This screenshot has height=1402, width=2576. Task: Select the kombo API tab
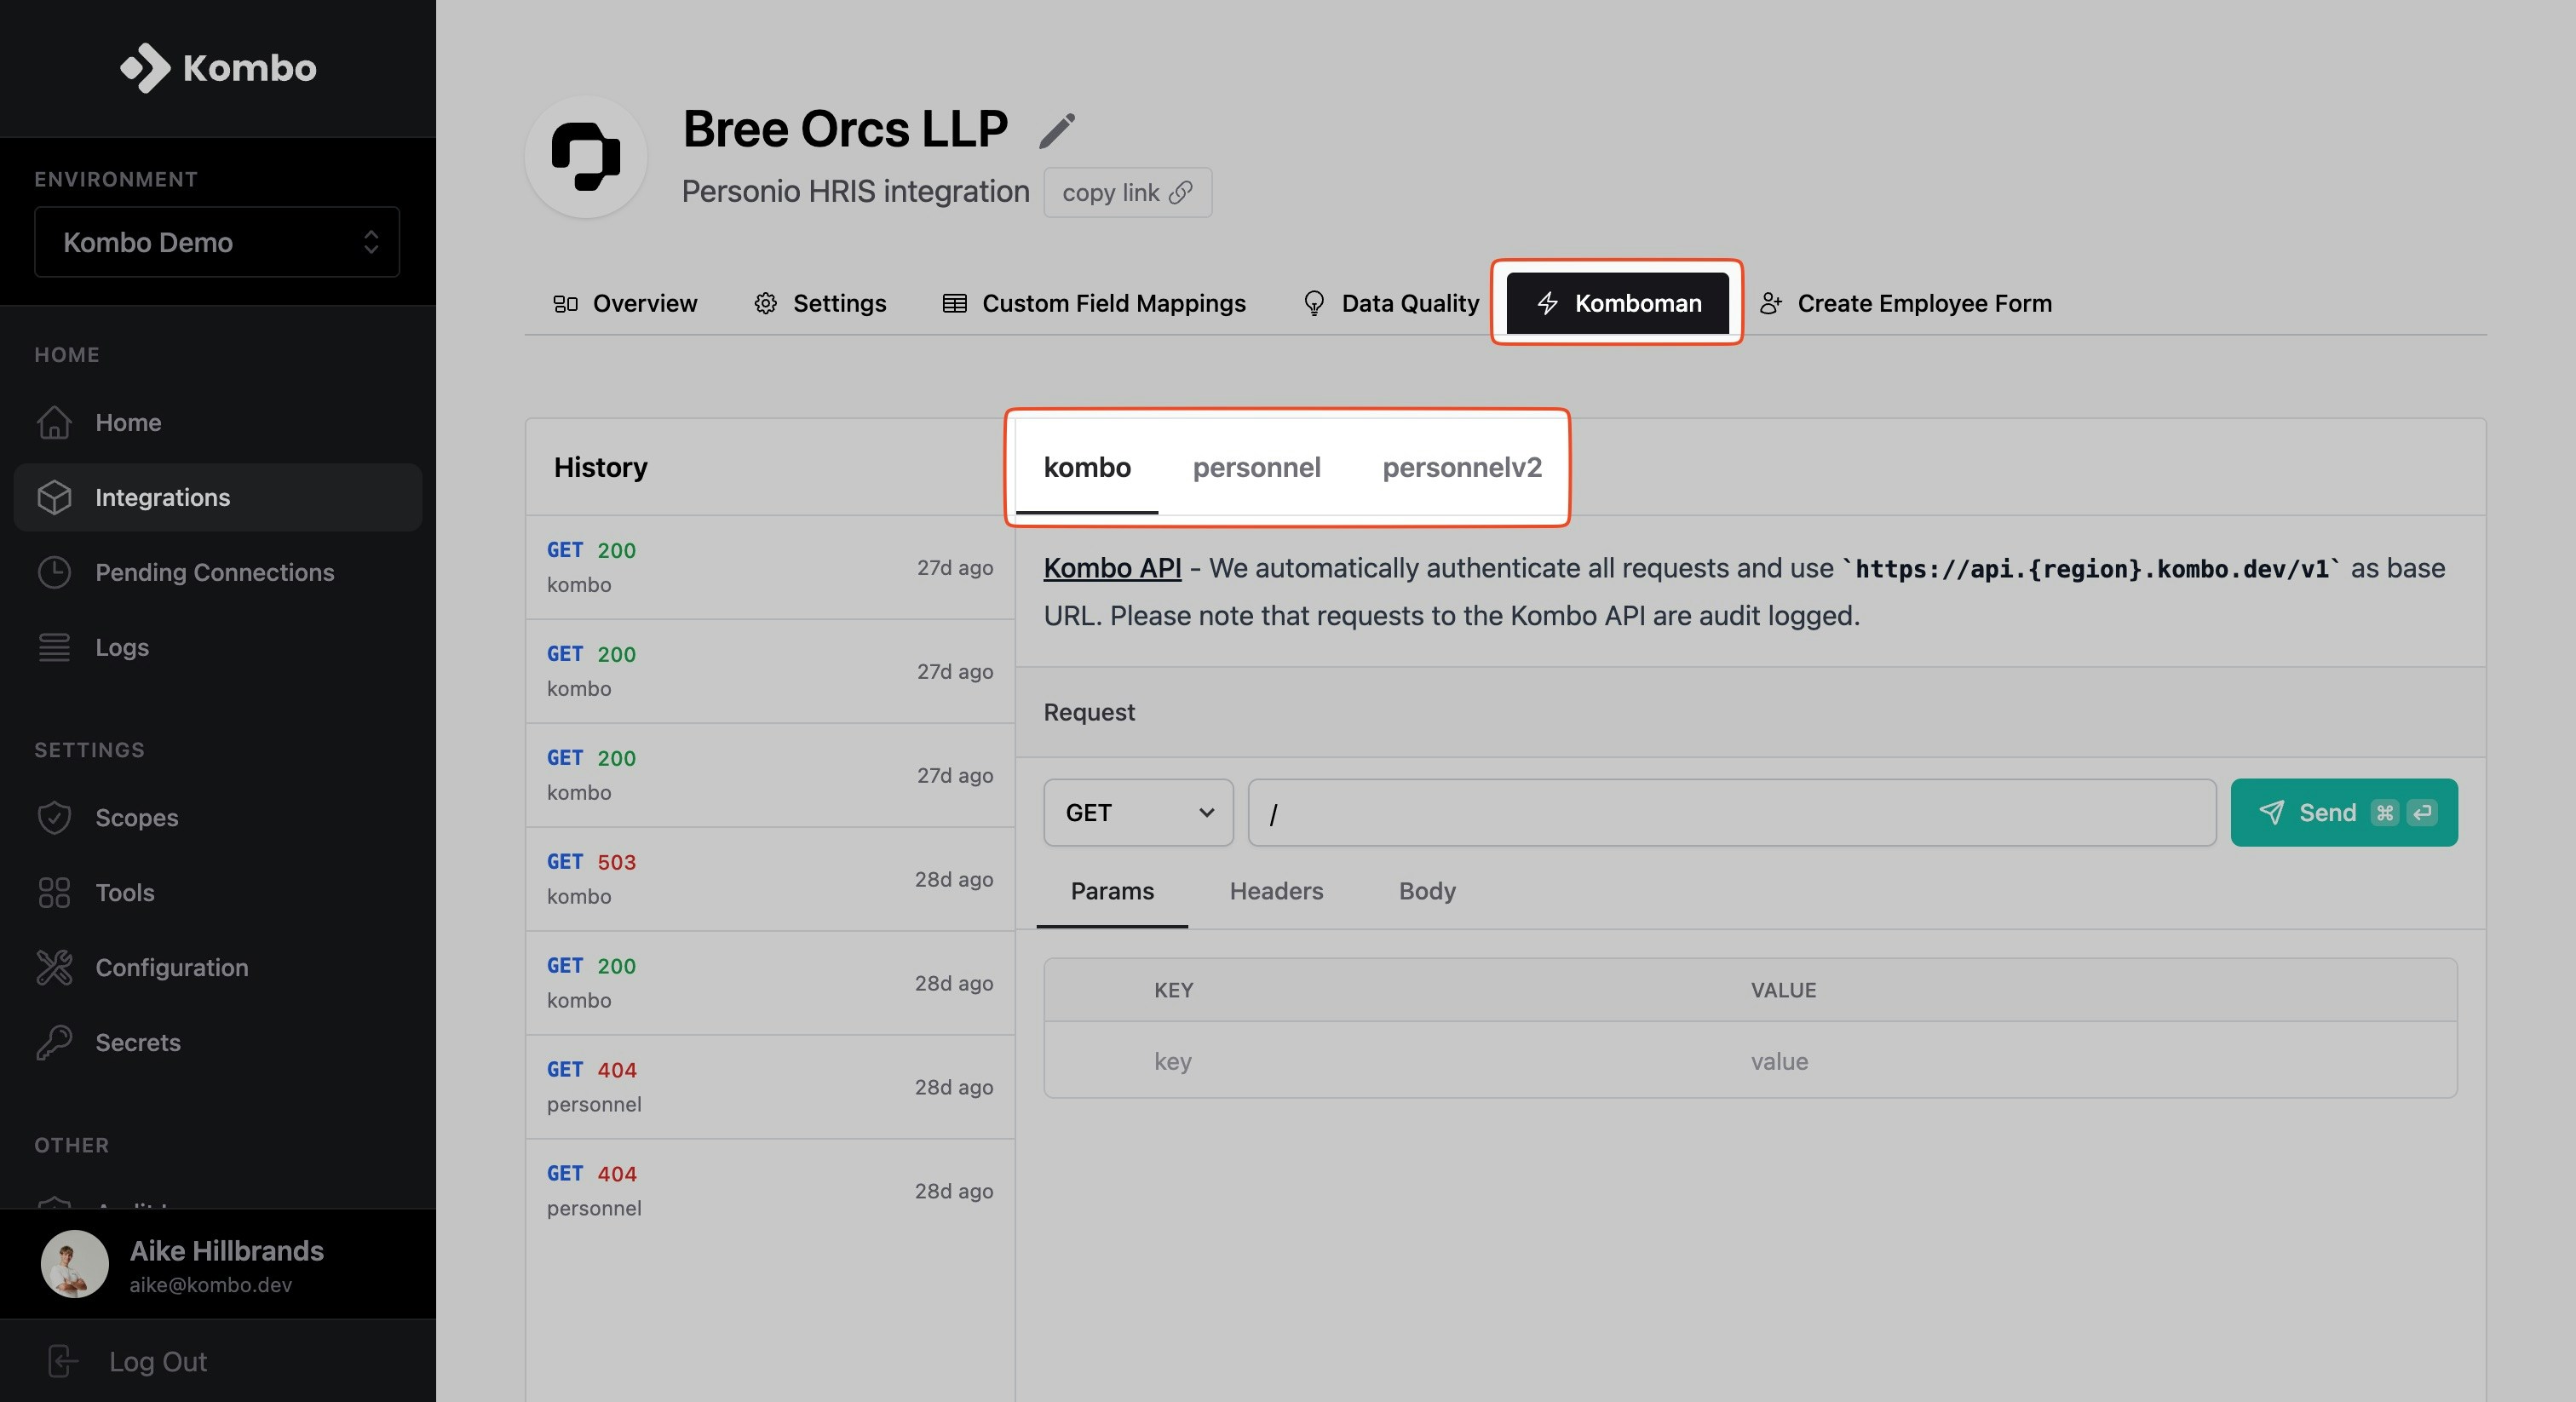[x=1087, y=468]
